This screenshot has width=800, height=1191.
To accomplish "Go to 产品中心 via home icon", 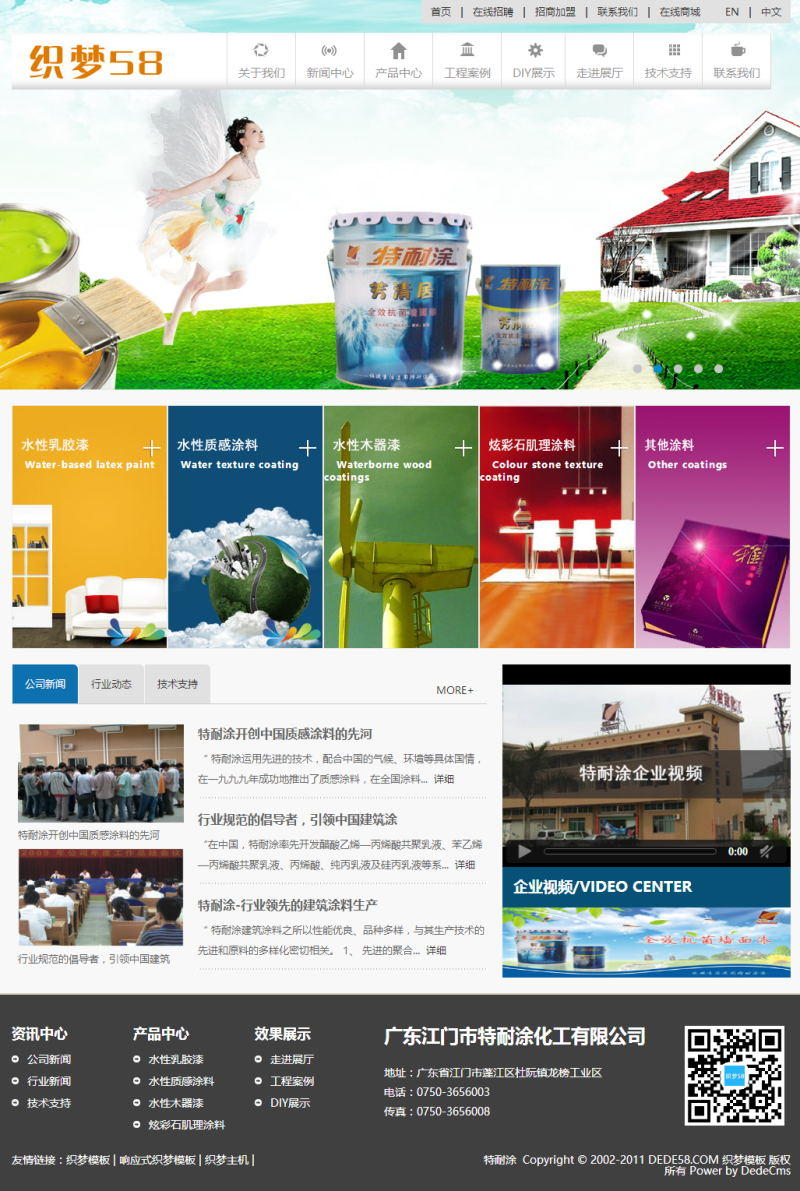I will tap(398, 50).
